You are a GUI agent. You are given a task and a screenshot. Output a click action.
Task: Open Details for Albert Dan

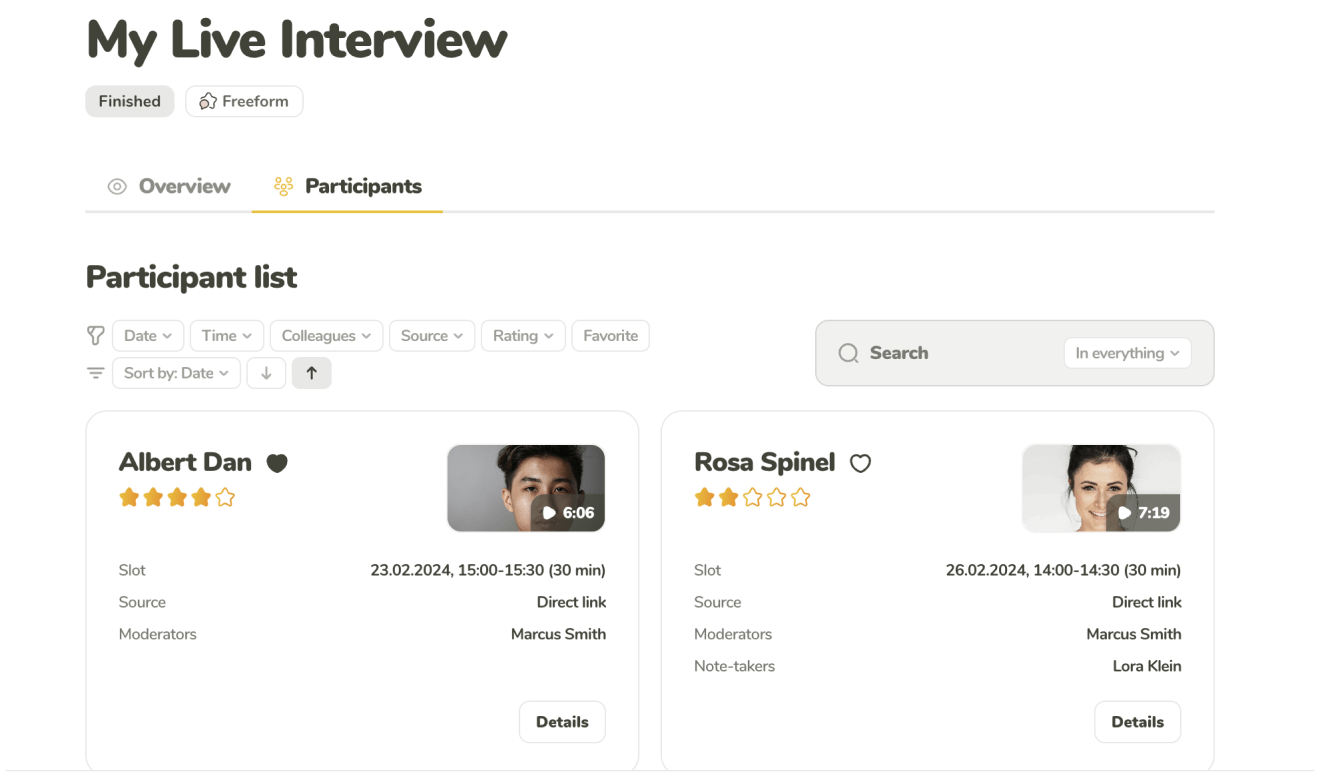point(562,721)
